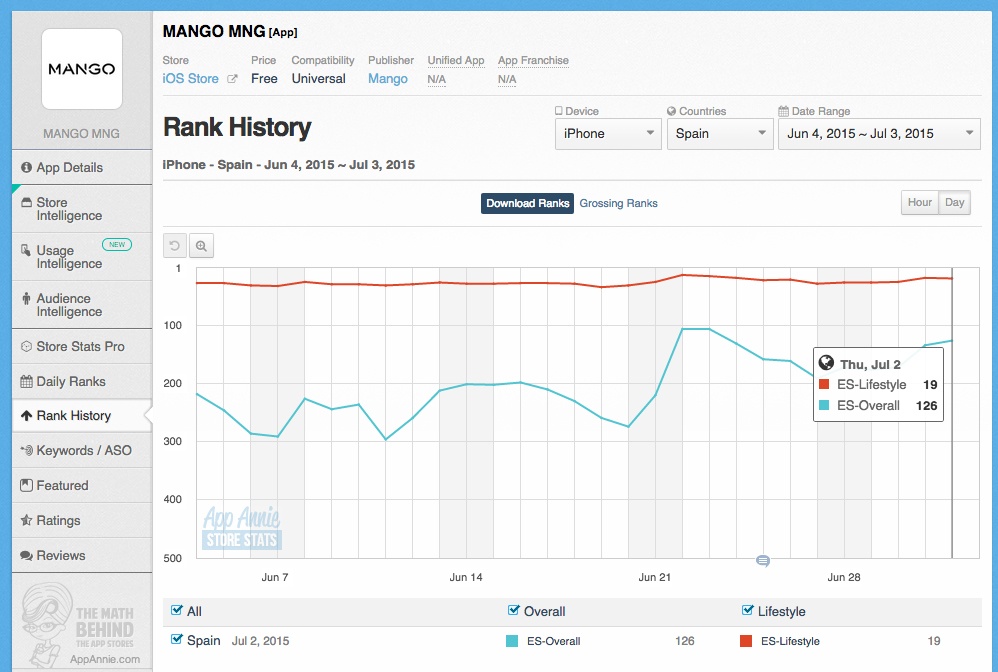
Task: Click the App Franchise header label
Action: pos(533,60)
